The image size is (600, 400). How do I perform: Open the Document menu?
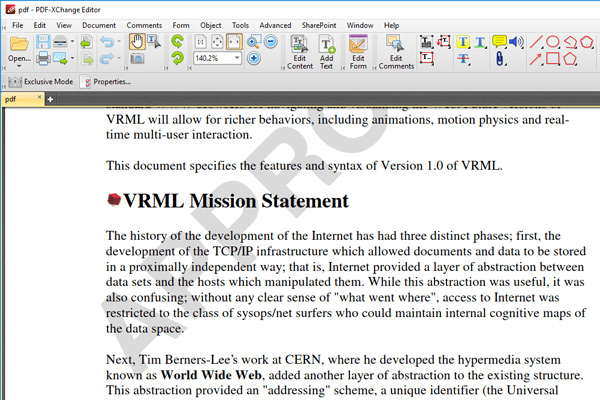tap(99, 25)
